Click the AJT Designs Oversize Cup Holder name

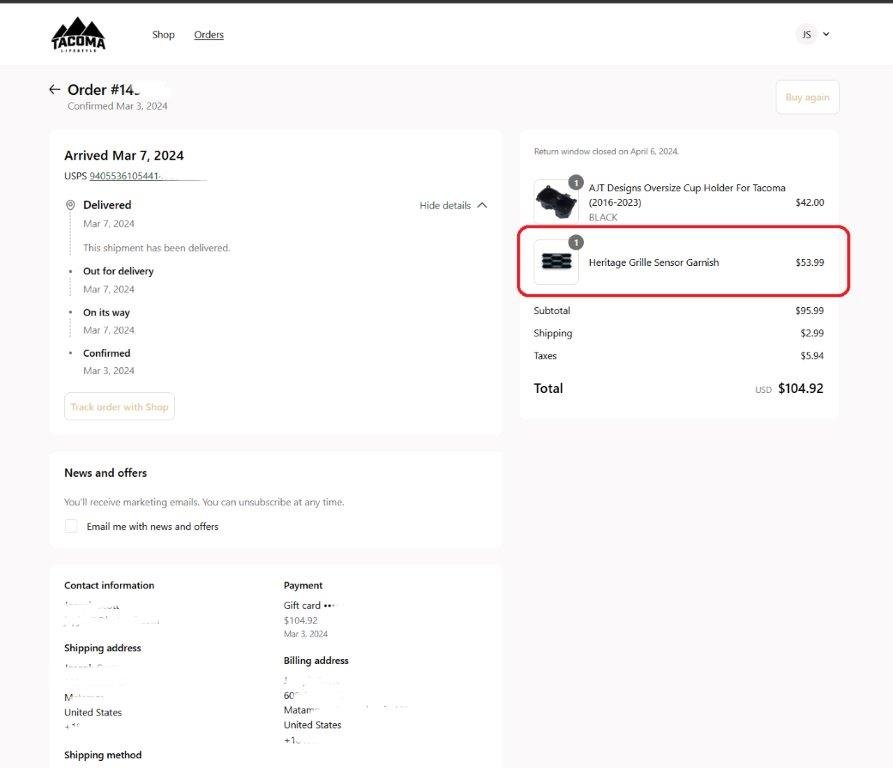point(687,195)
